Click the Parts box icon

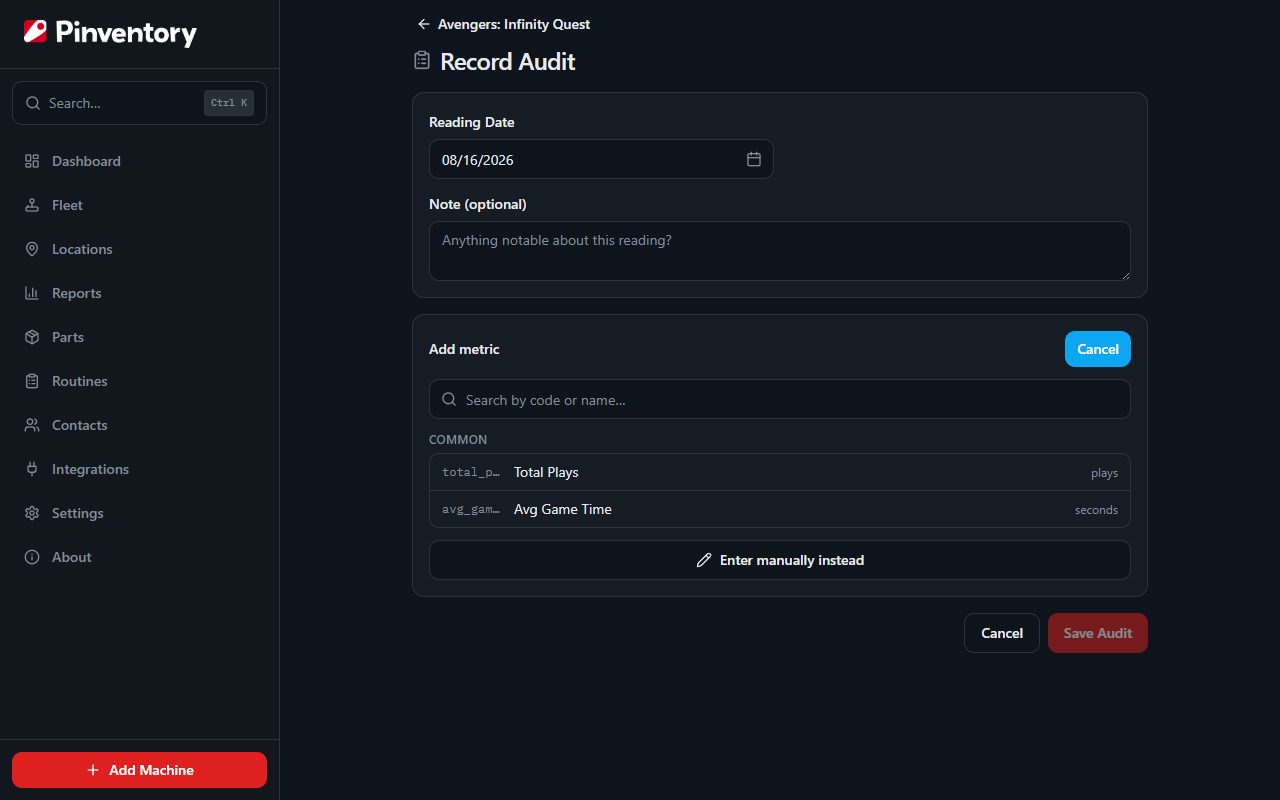tap(32, 337)
